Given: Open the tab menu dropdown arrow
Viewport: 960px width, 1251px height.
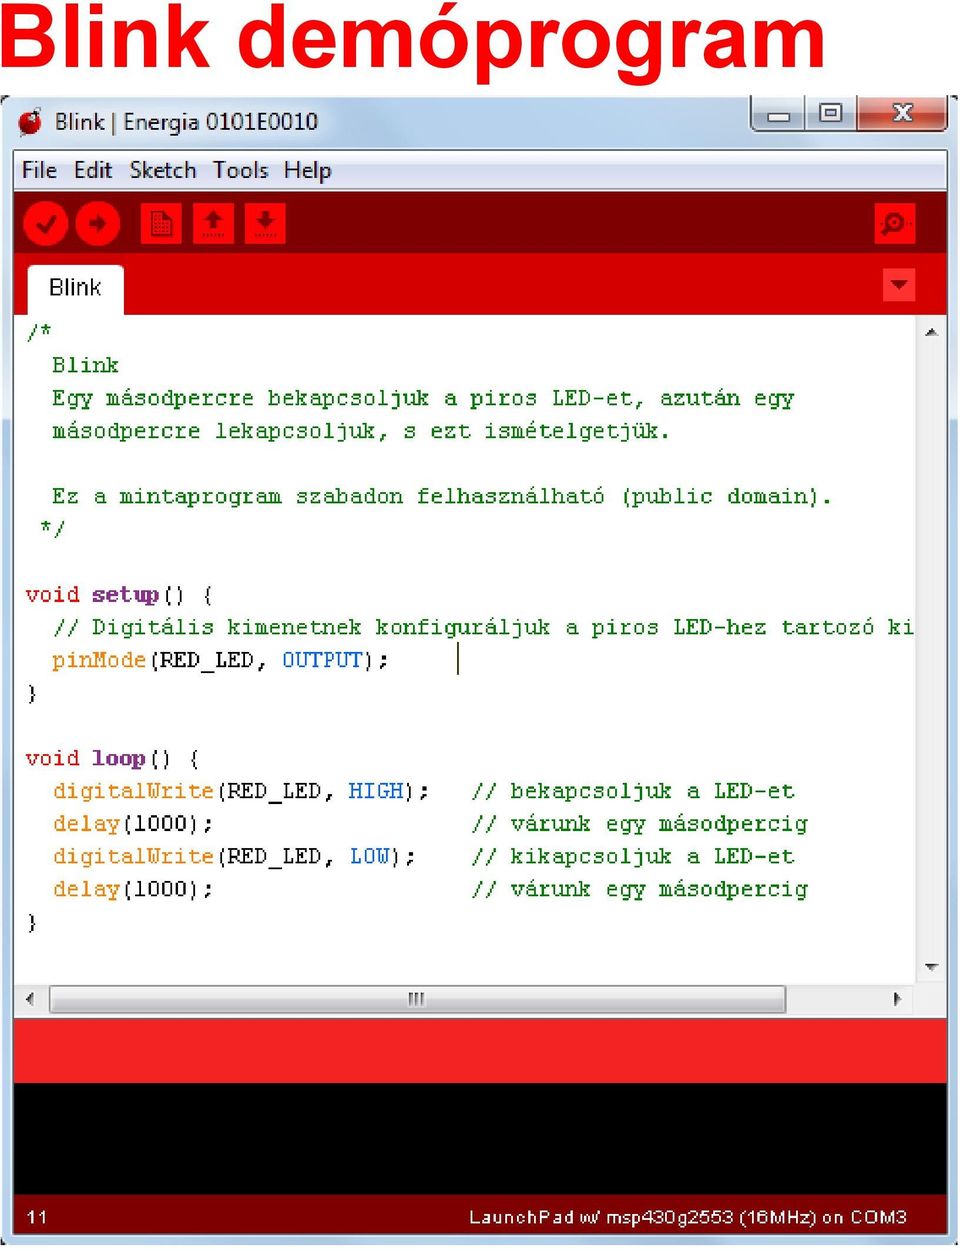Looking at the screenshot, I should point(899,285).
